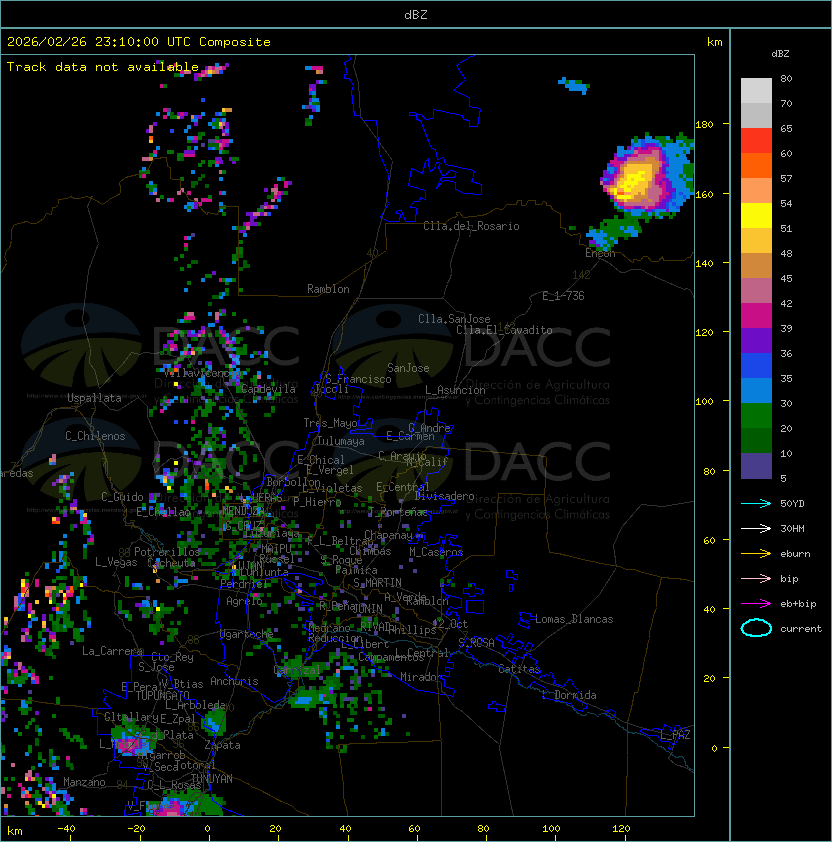832x842 pixels.
Task: Click the '5' label in dBZ legend
Action: [x=783, y=478]
